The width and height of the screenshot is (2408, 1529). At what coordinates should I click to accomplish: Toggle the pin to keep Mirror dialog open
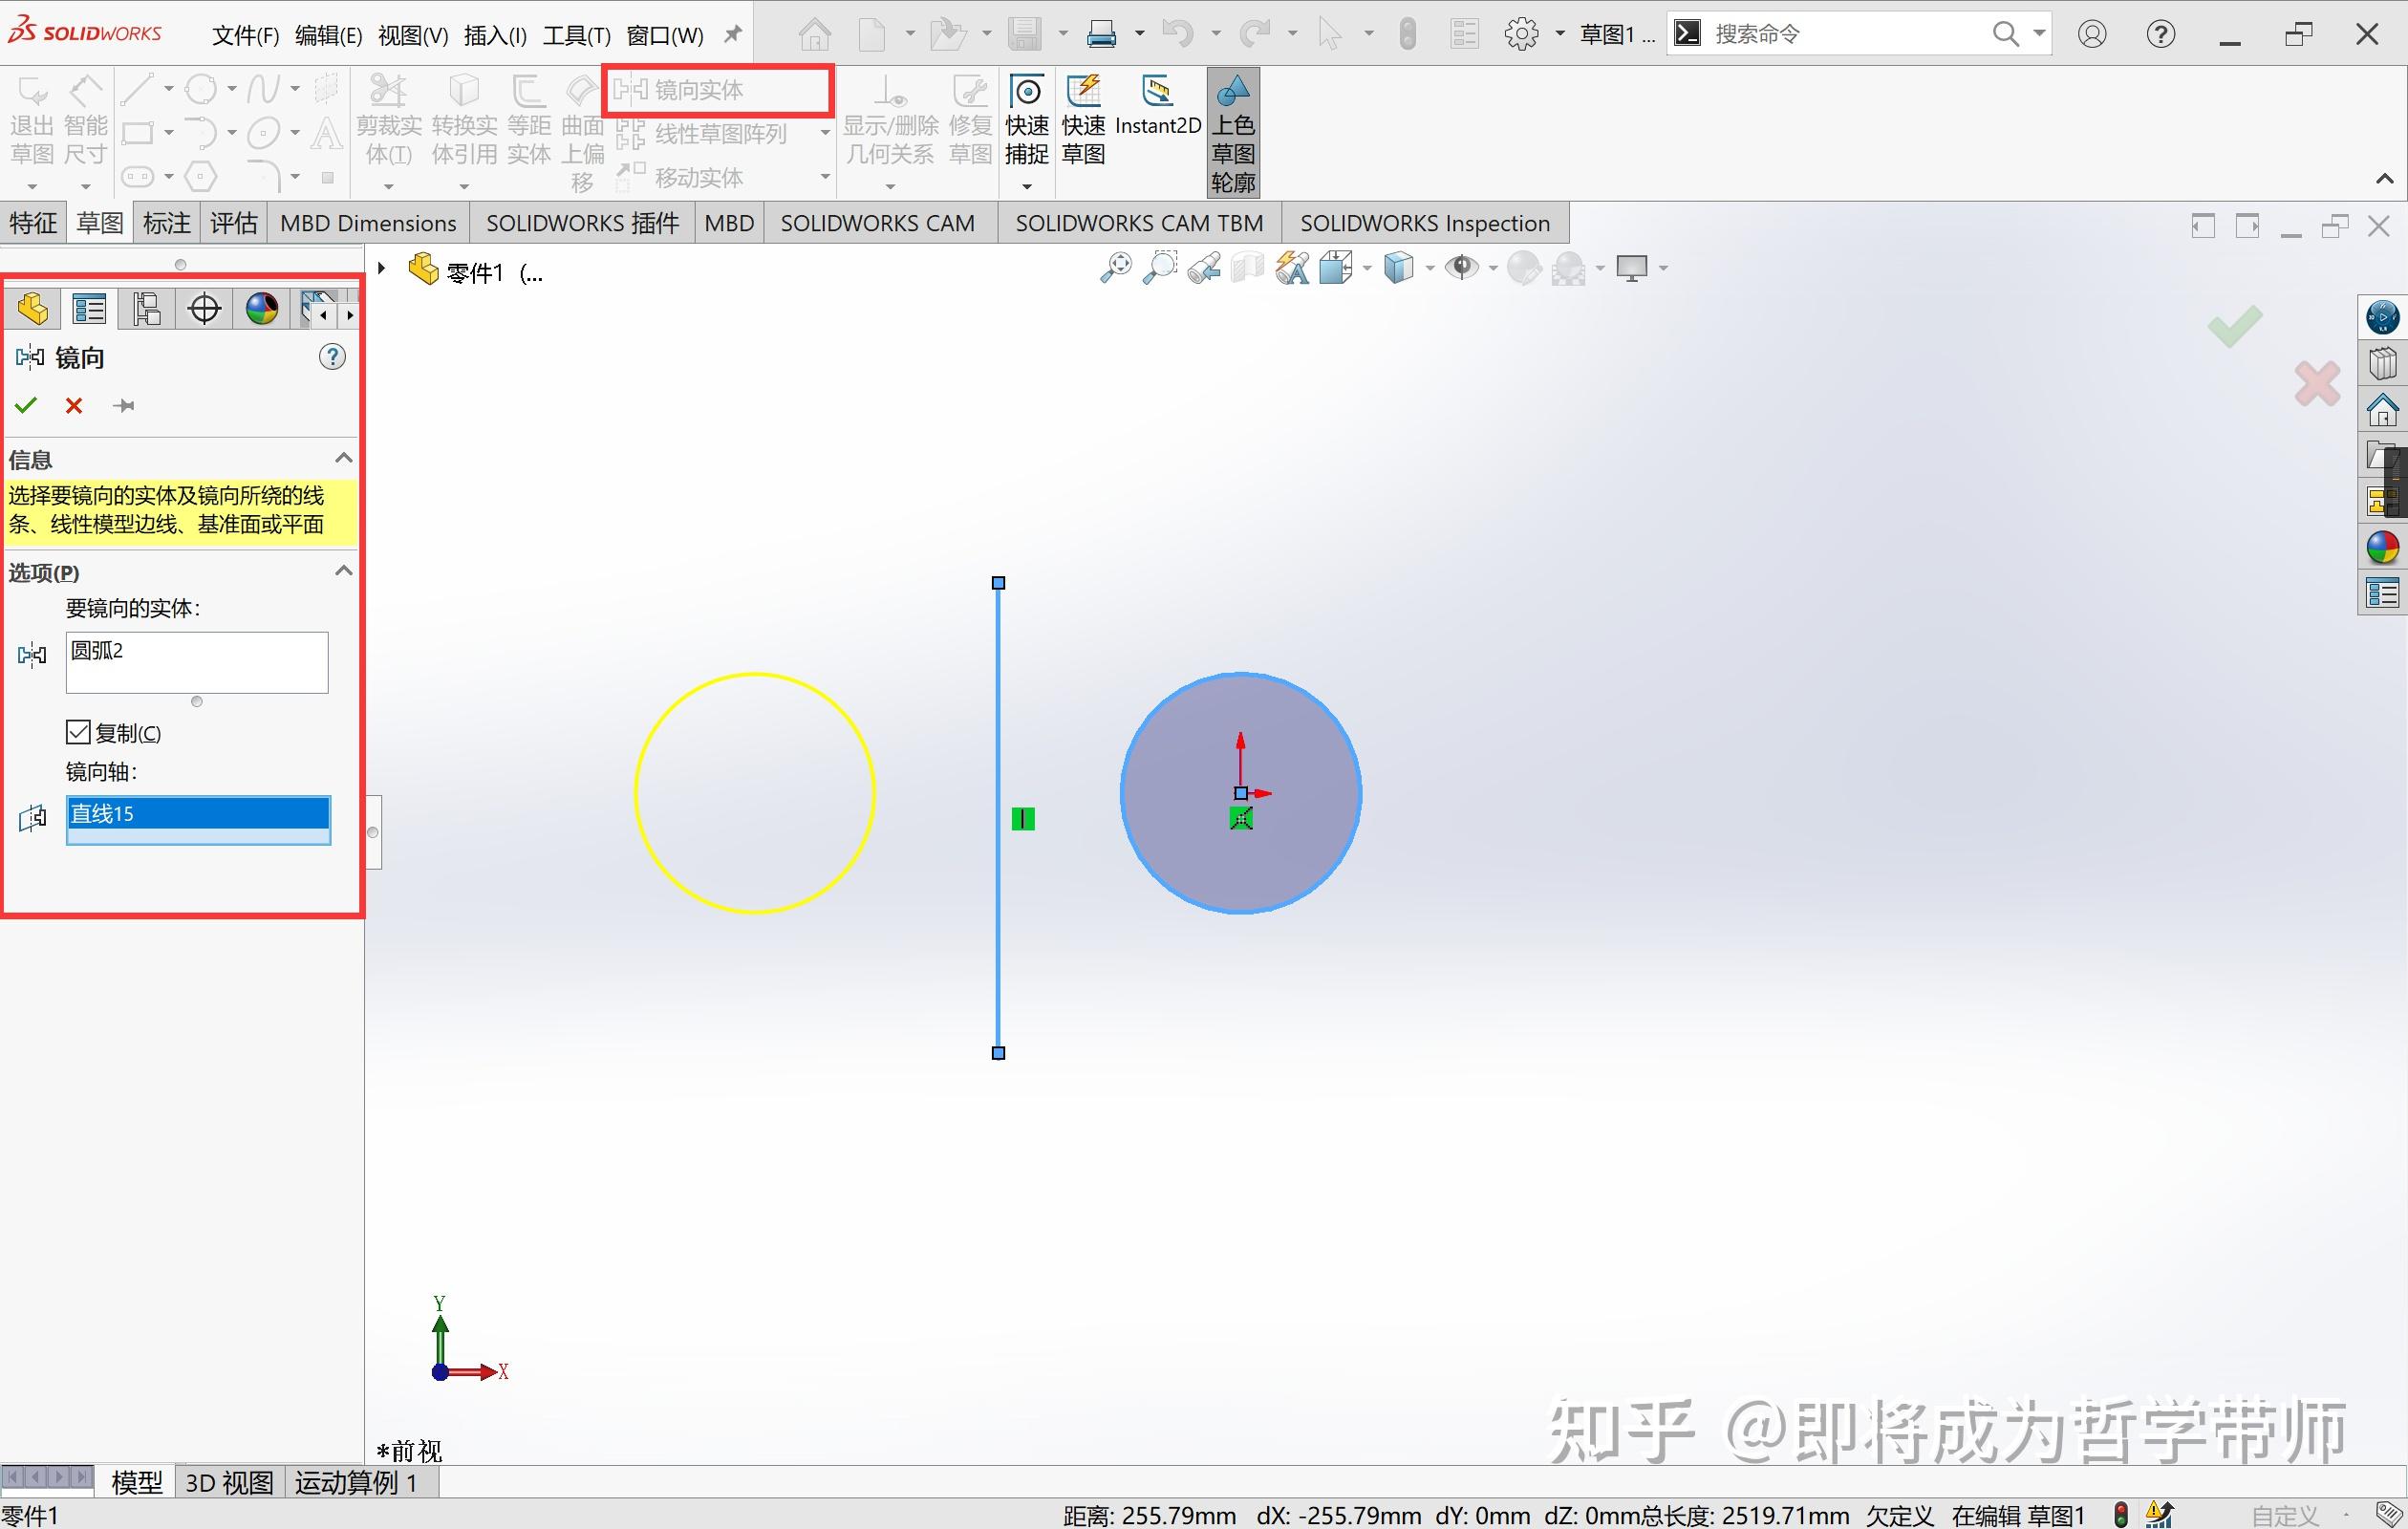[x=124, y=405]
